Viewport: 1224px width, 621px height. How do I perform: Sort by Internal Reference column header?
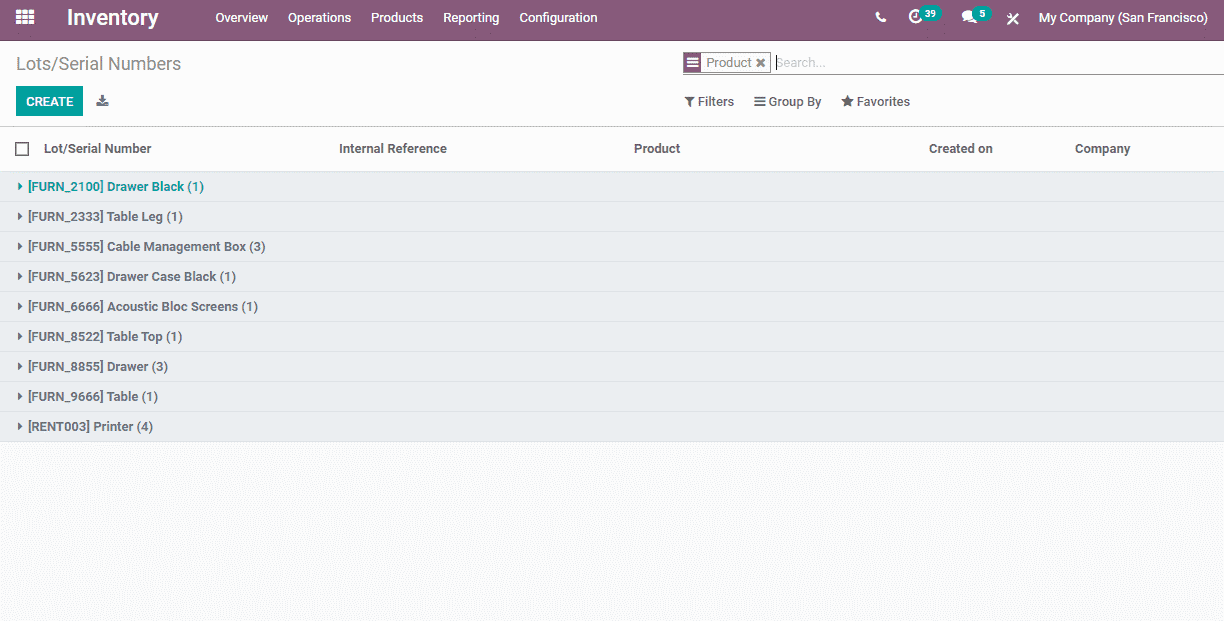(x=393, y=149)
